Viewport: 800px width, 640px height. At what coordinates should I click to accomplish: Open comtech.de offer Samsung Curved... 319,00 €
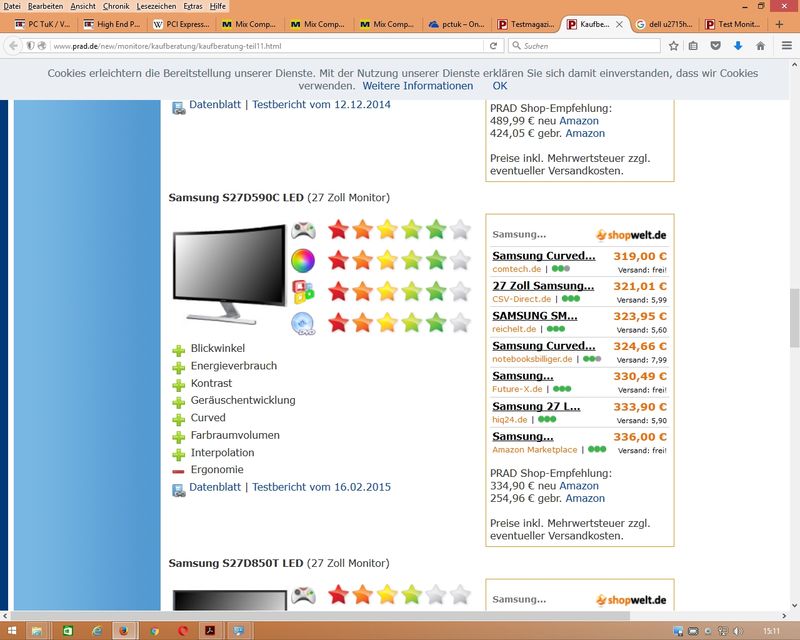coord(543,256)
